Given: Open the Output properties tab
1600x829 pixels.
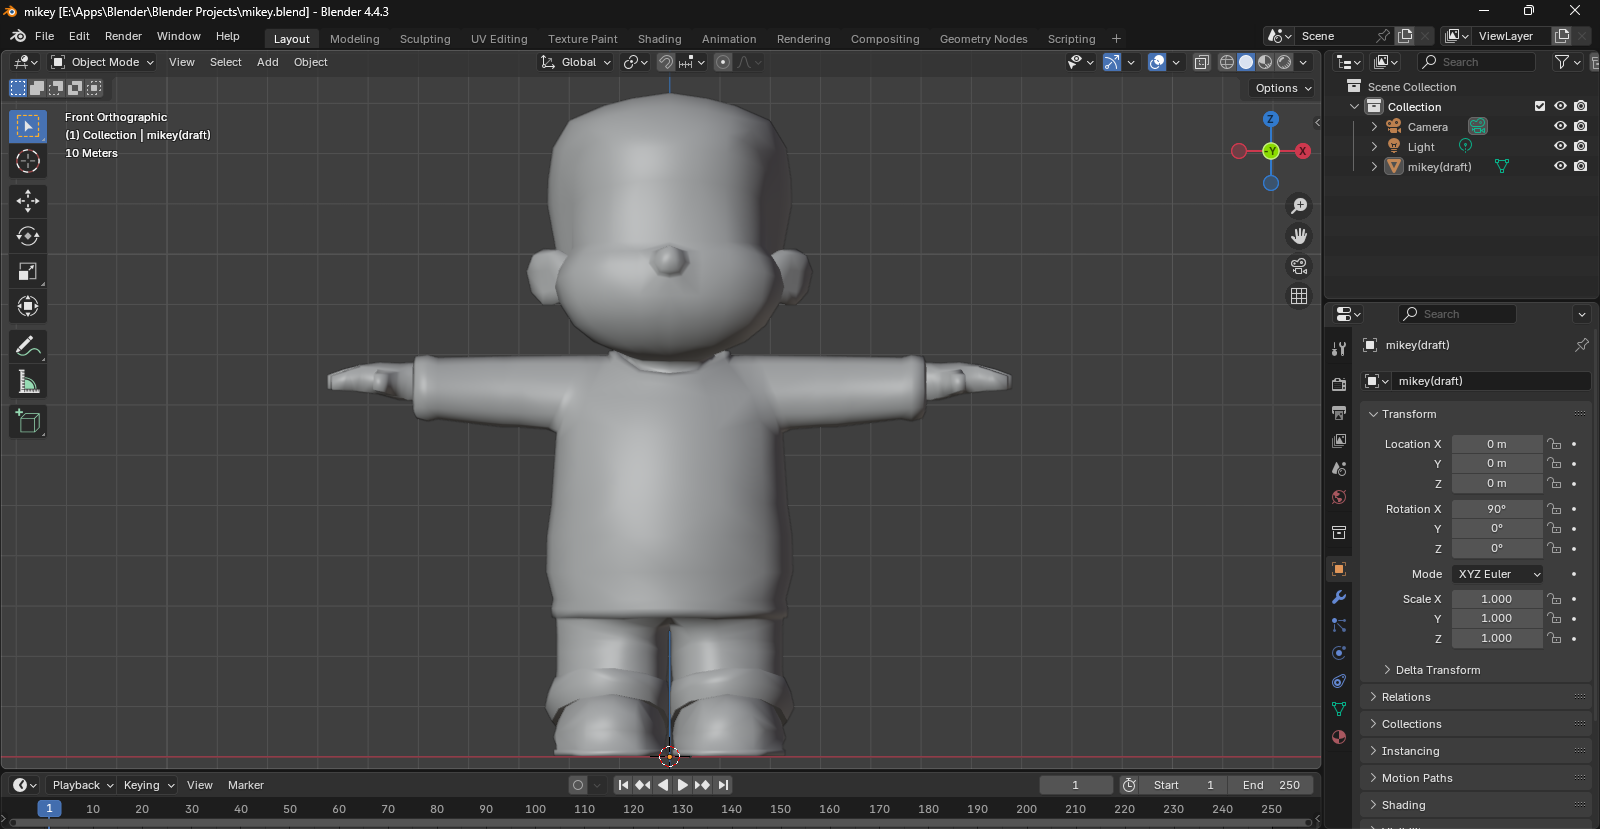Looking at the screenshot, I should (x=1339, y=412).
